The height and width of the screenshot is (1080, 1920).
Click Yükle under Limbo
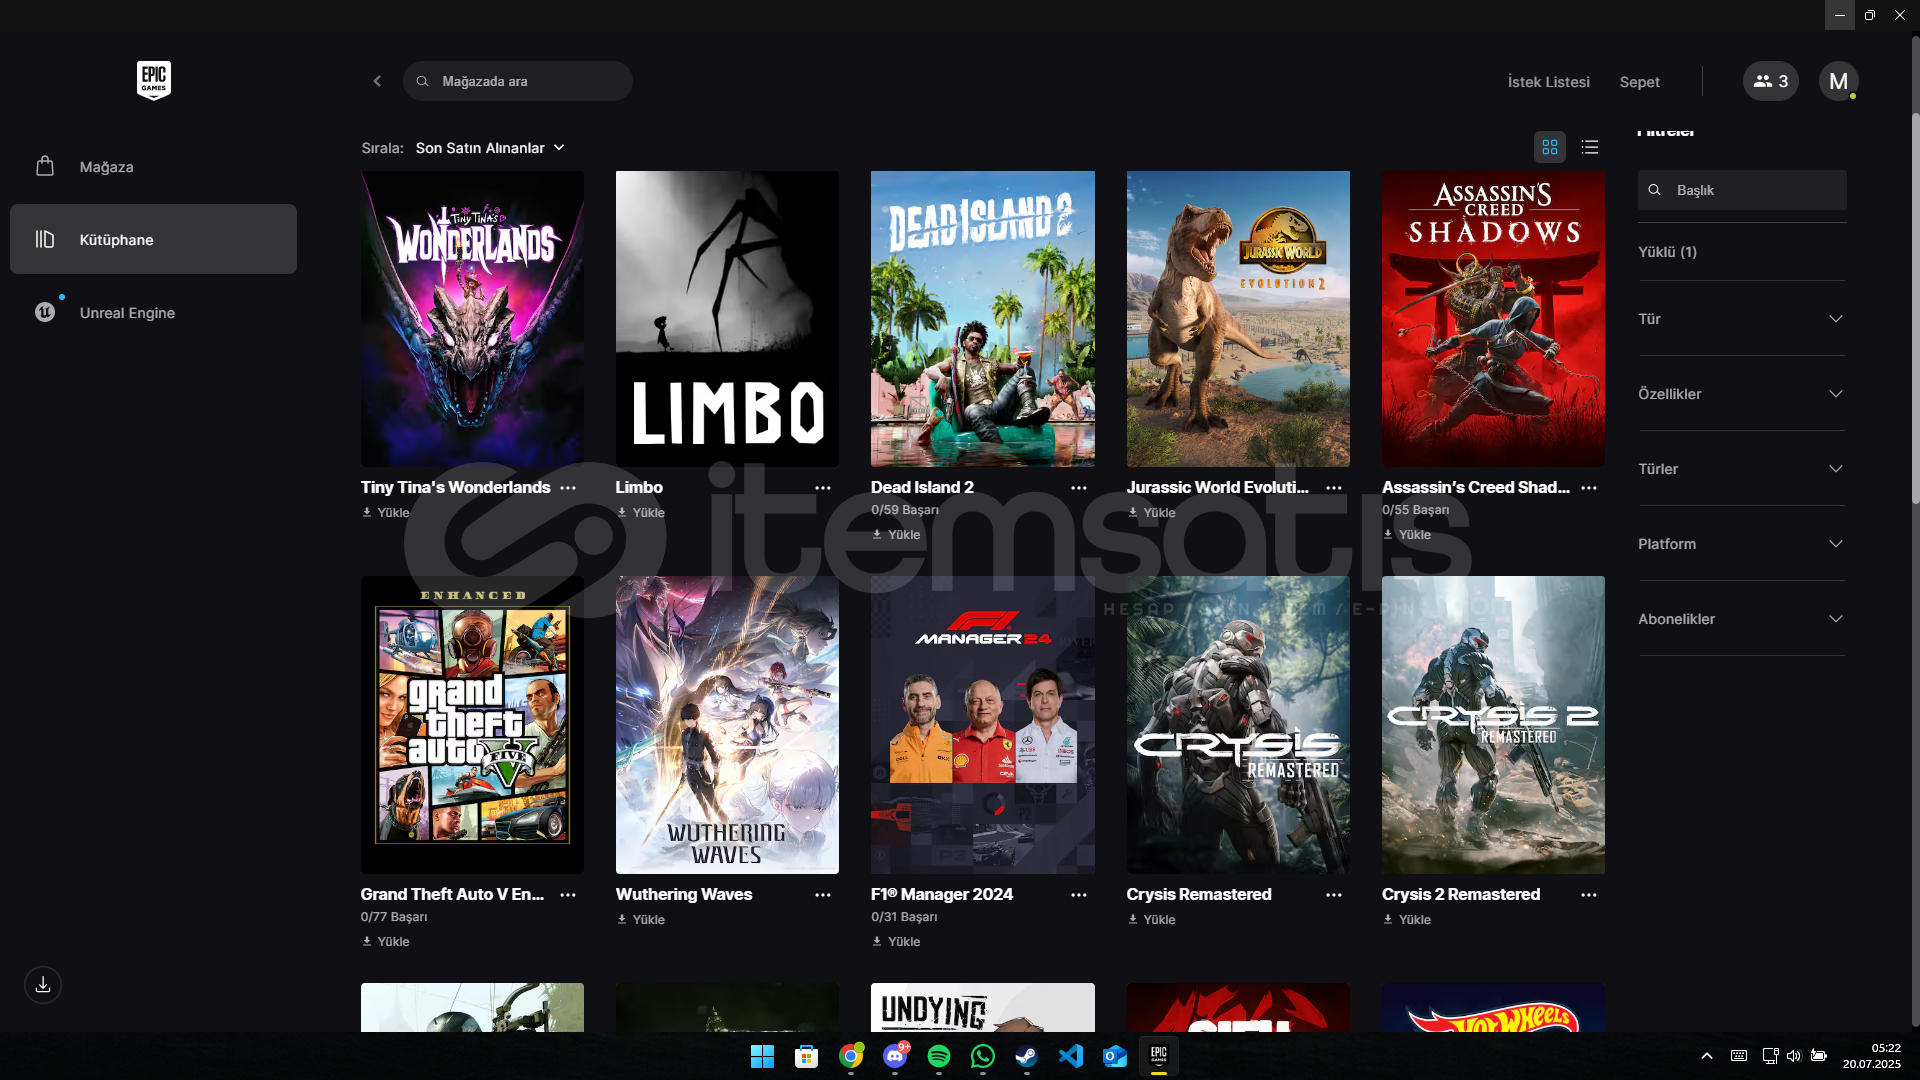641,513
